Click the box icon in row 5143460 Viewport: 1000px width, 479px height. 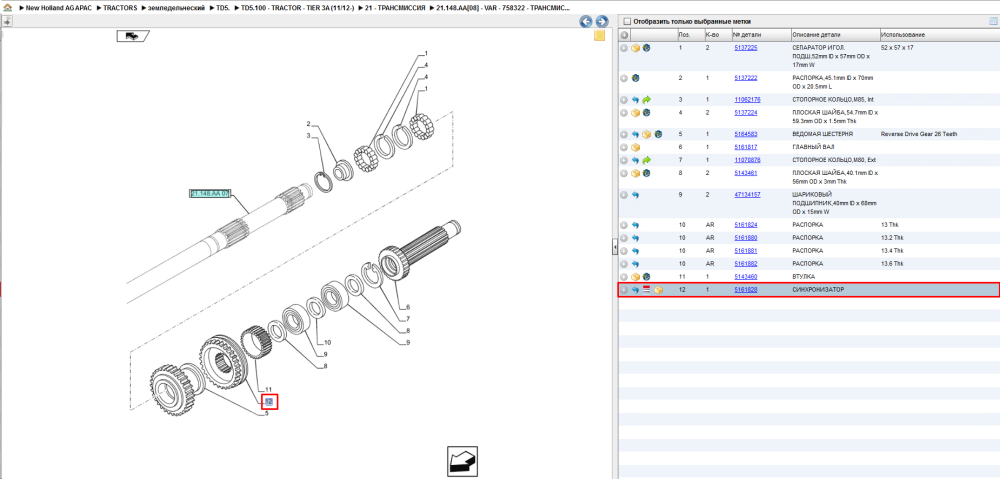635,277
